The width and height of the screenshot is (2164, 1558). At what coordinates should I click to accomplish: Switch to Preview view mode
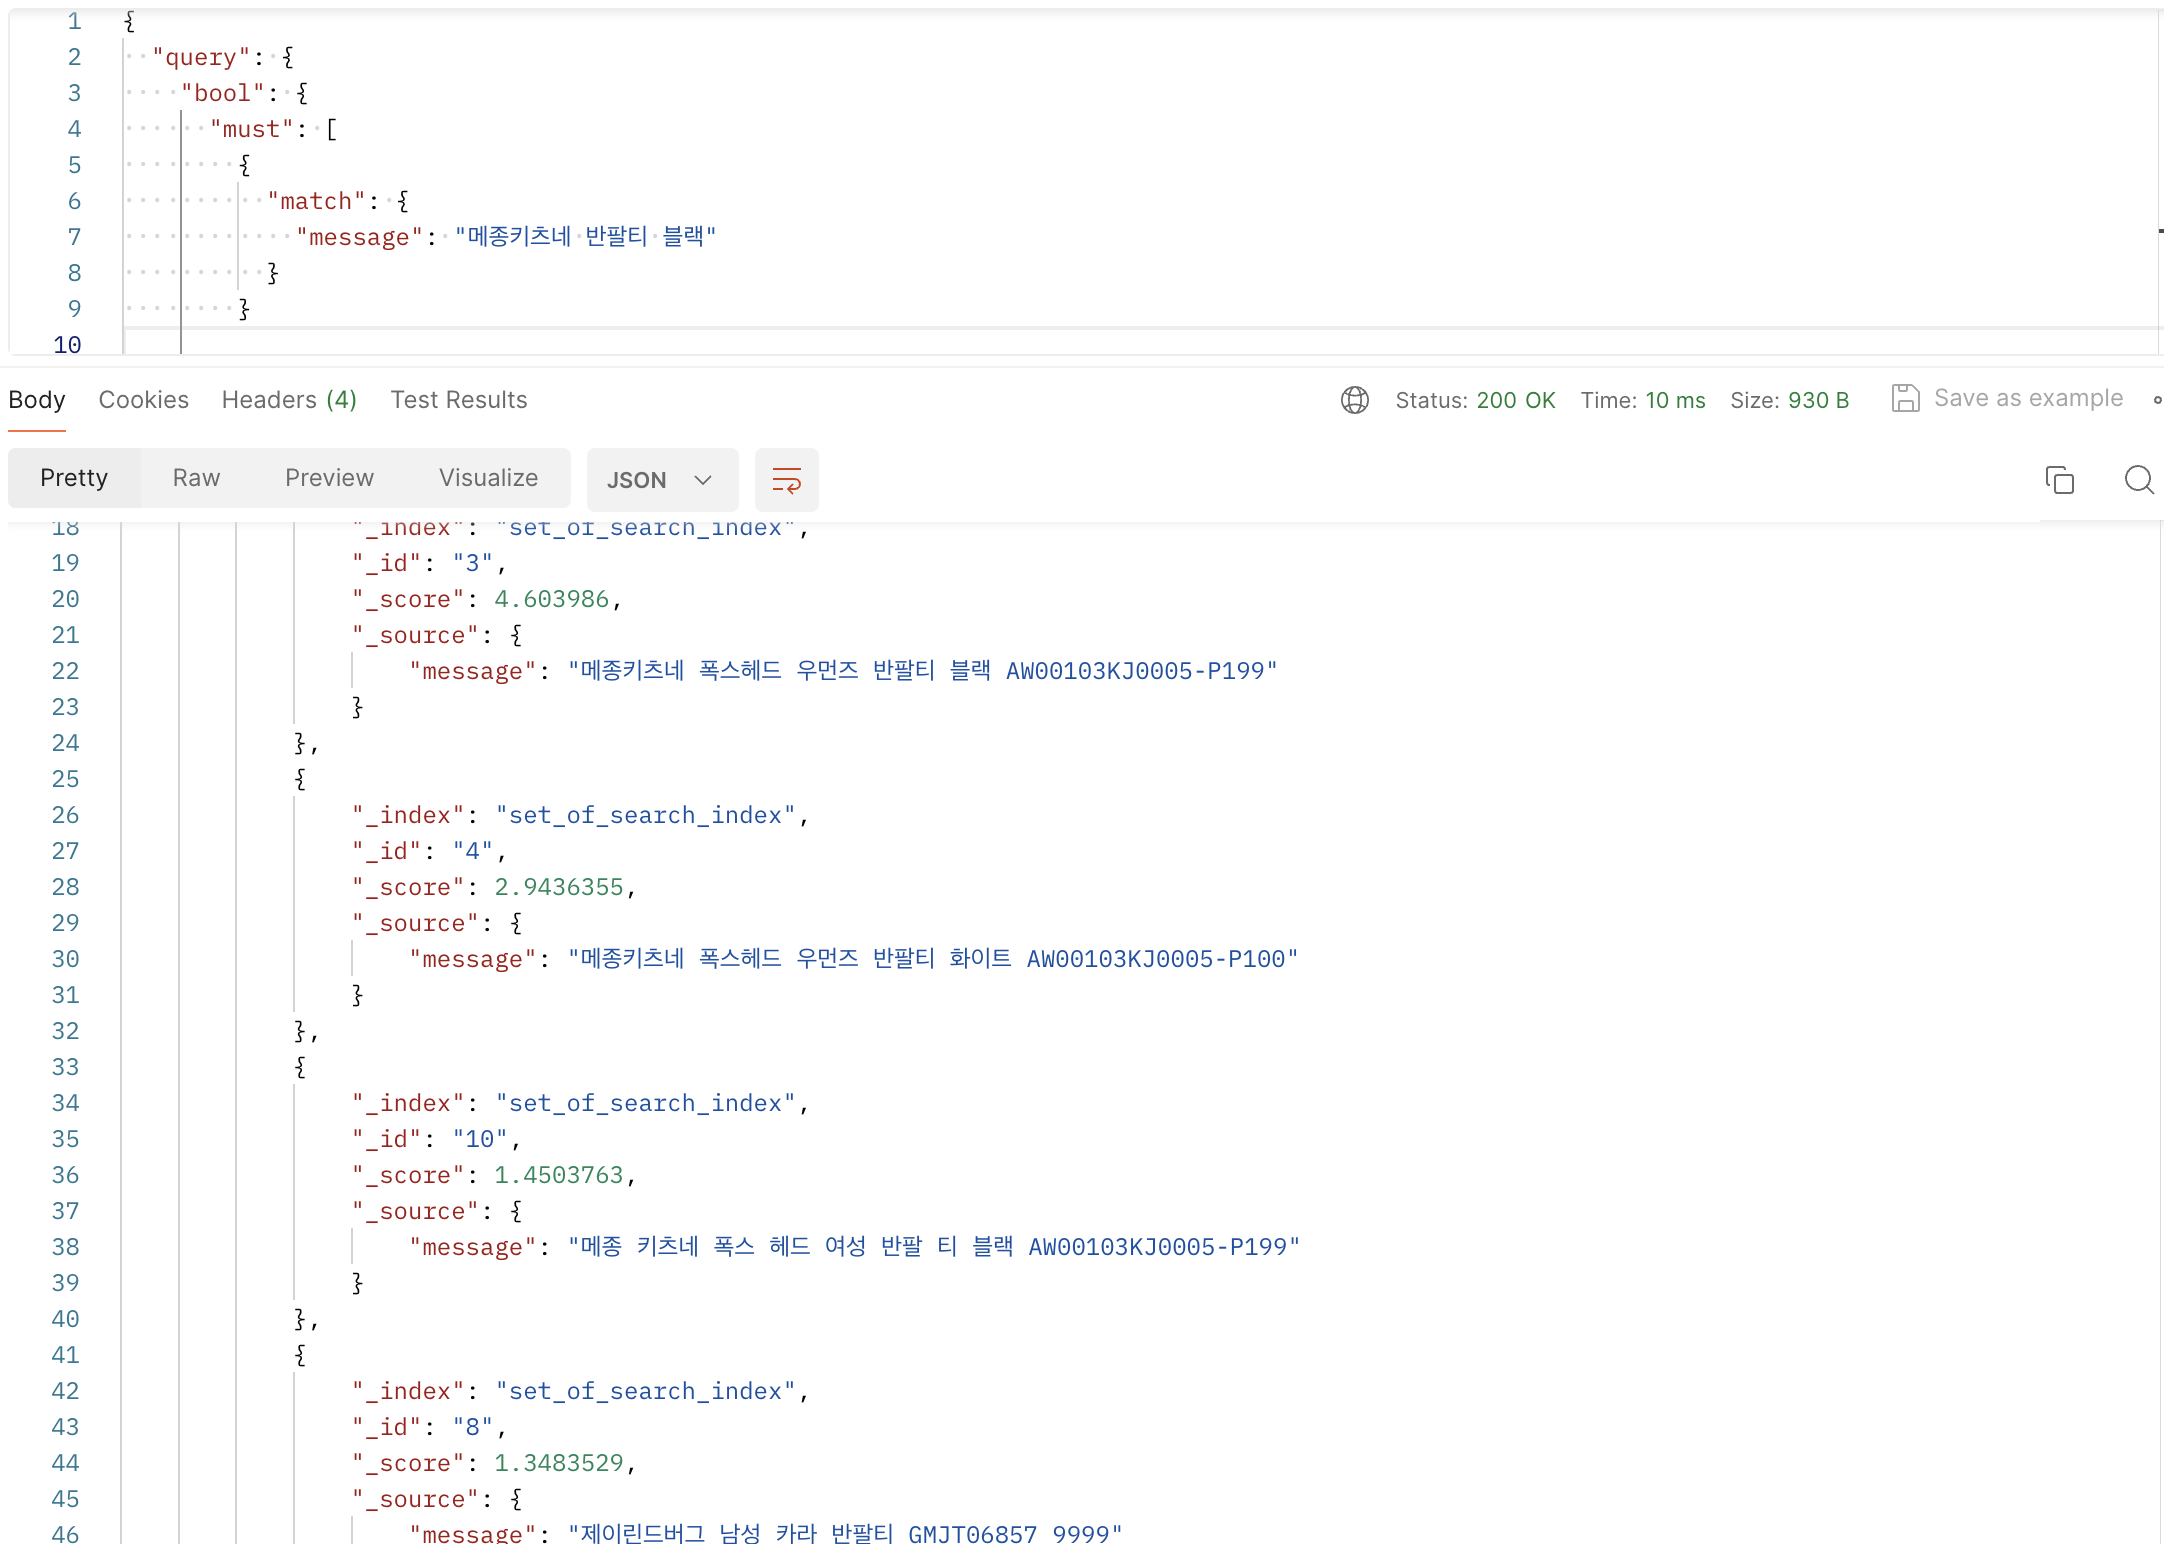click(x=329, y=478)
